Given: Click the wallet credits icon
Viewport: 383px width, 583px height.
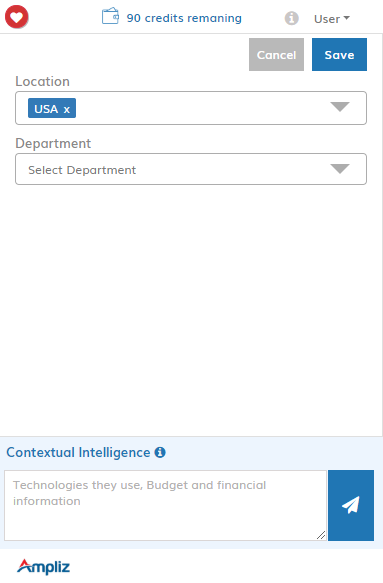Looking at the screenshot, I should [110, 16].
